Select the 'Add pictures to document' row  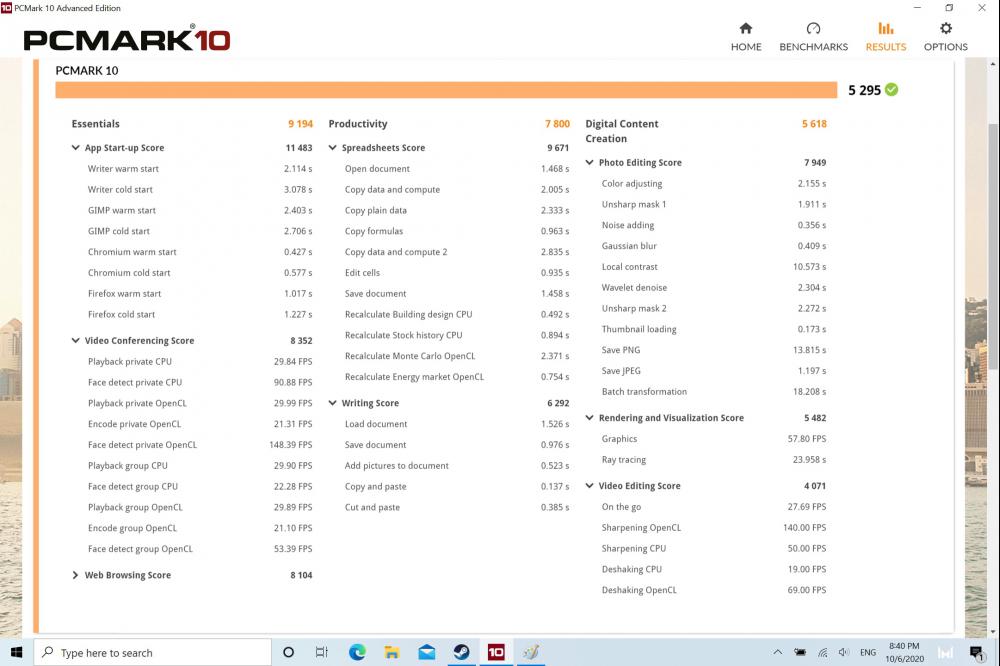pyautogui.click(x=457, y=466)
